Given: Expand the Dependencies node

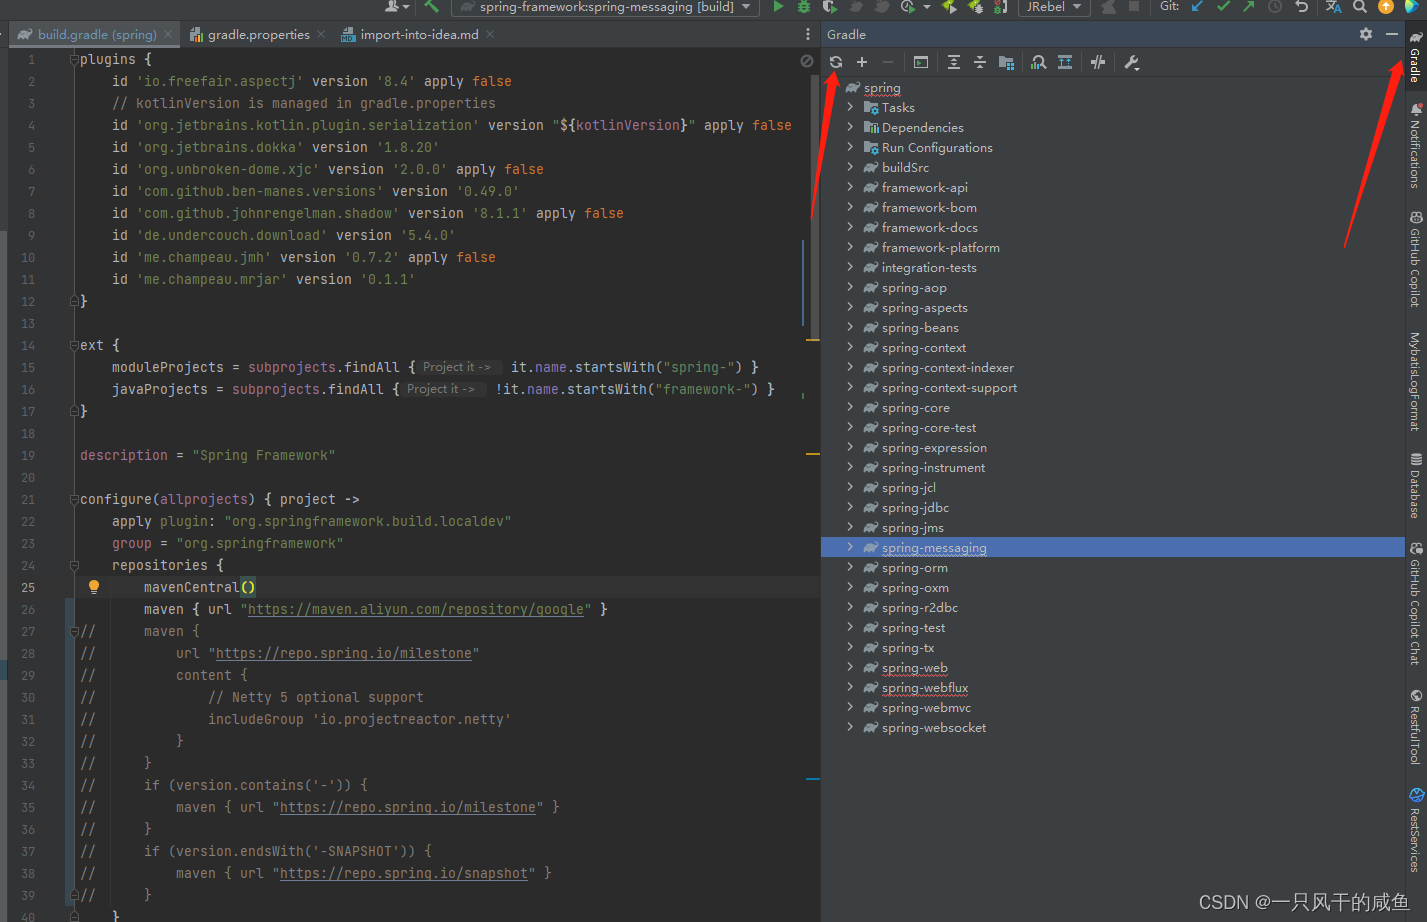Looking at the screenshot, I should 850,127.
